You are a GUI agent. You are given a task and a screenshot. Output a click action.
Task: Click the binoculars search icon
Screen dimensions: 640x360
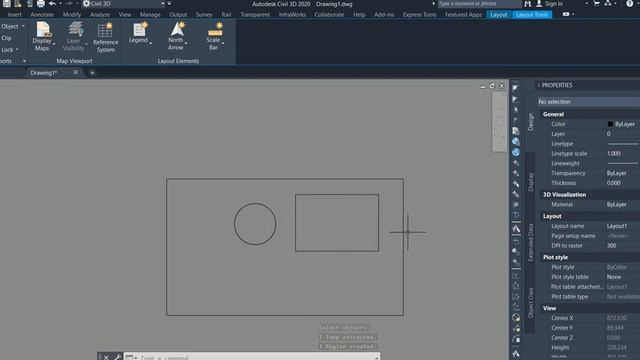(527, 4)
